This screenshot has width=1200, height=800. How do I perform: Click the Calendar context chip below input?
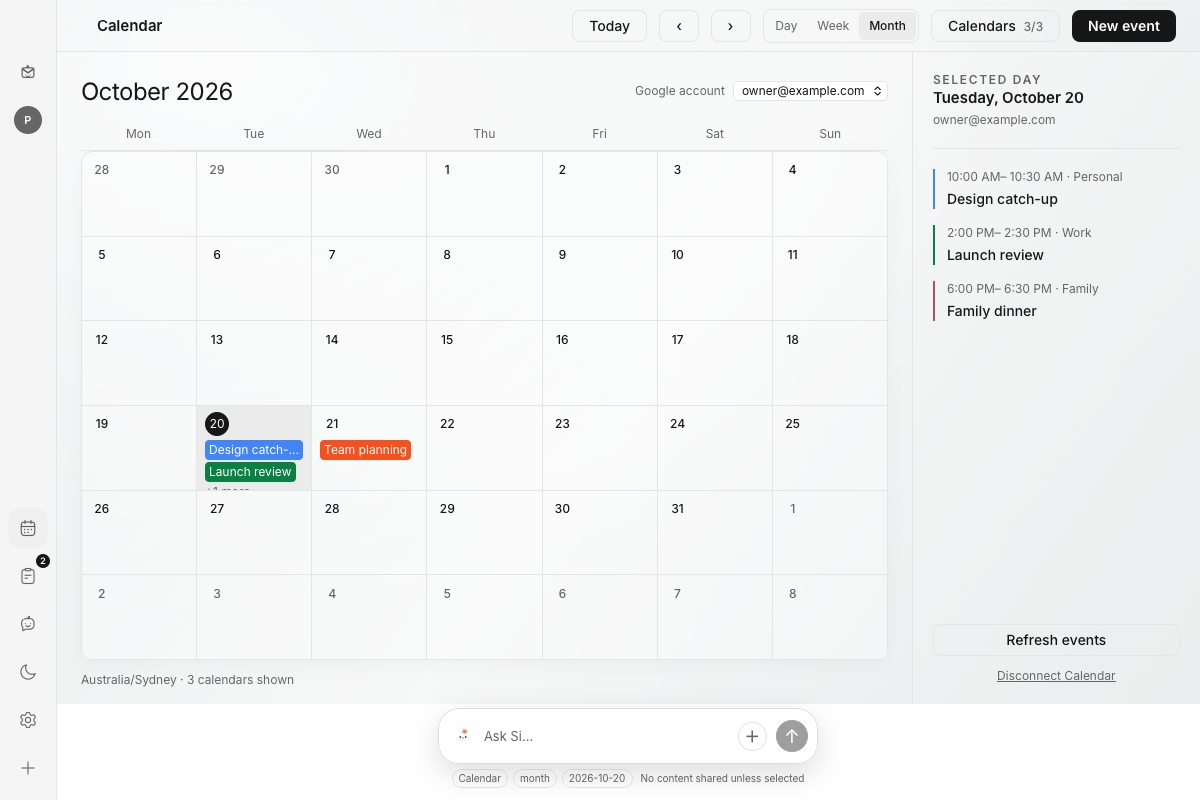tap(480, 778)
